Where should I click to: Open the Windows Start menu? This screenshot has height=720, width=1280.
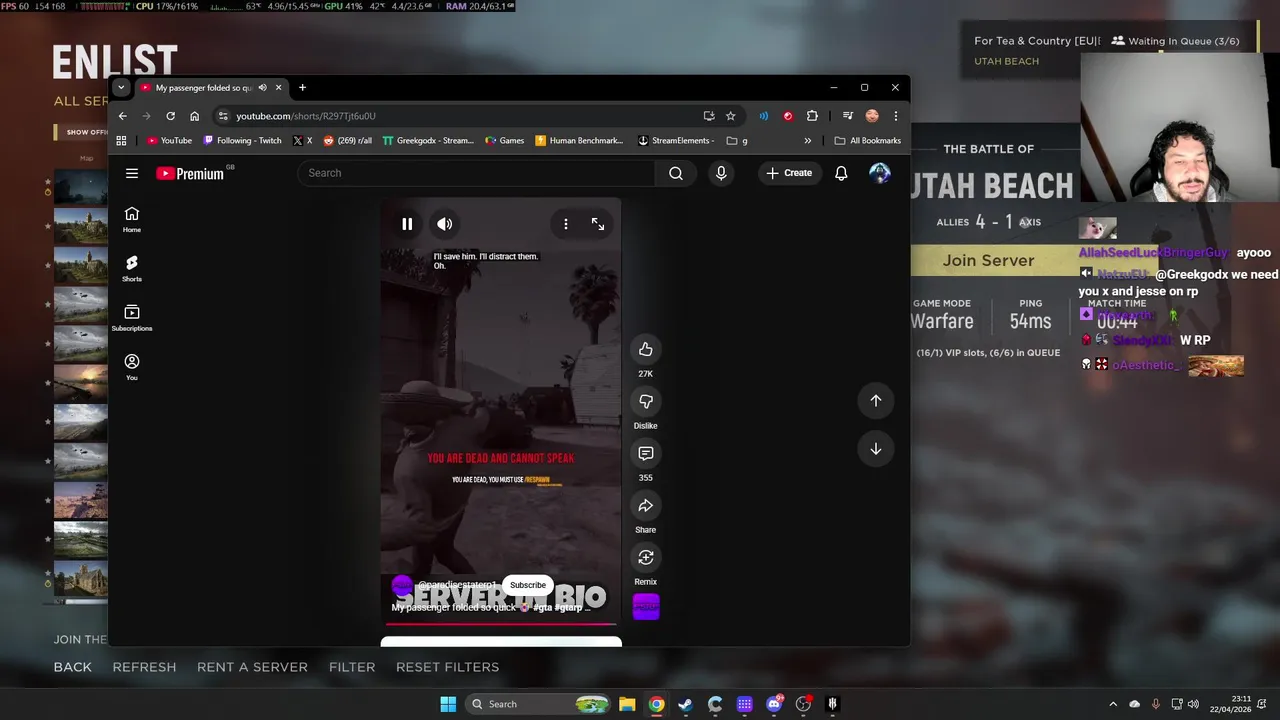click(x=448, y=704)
